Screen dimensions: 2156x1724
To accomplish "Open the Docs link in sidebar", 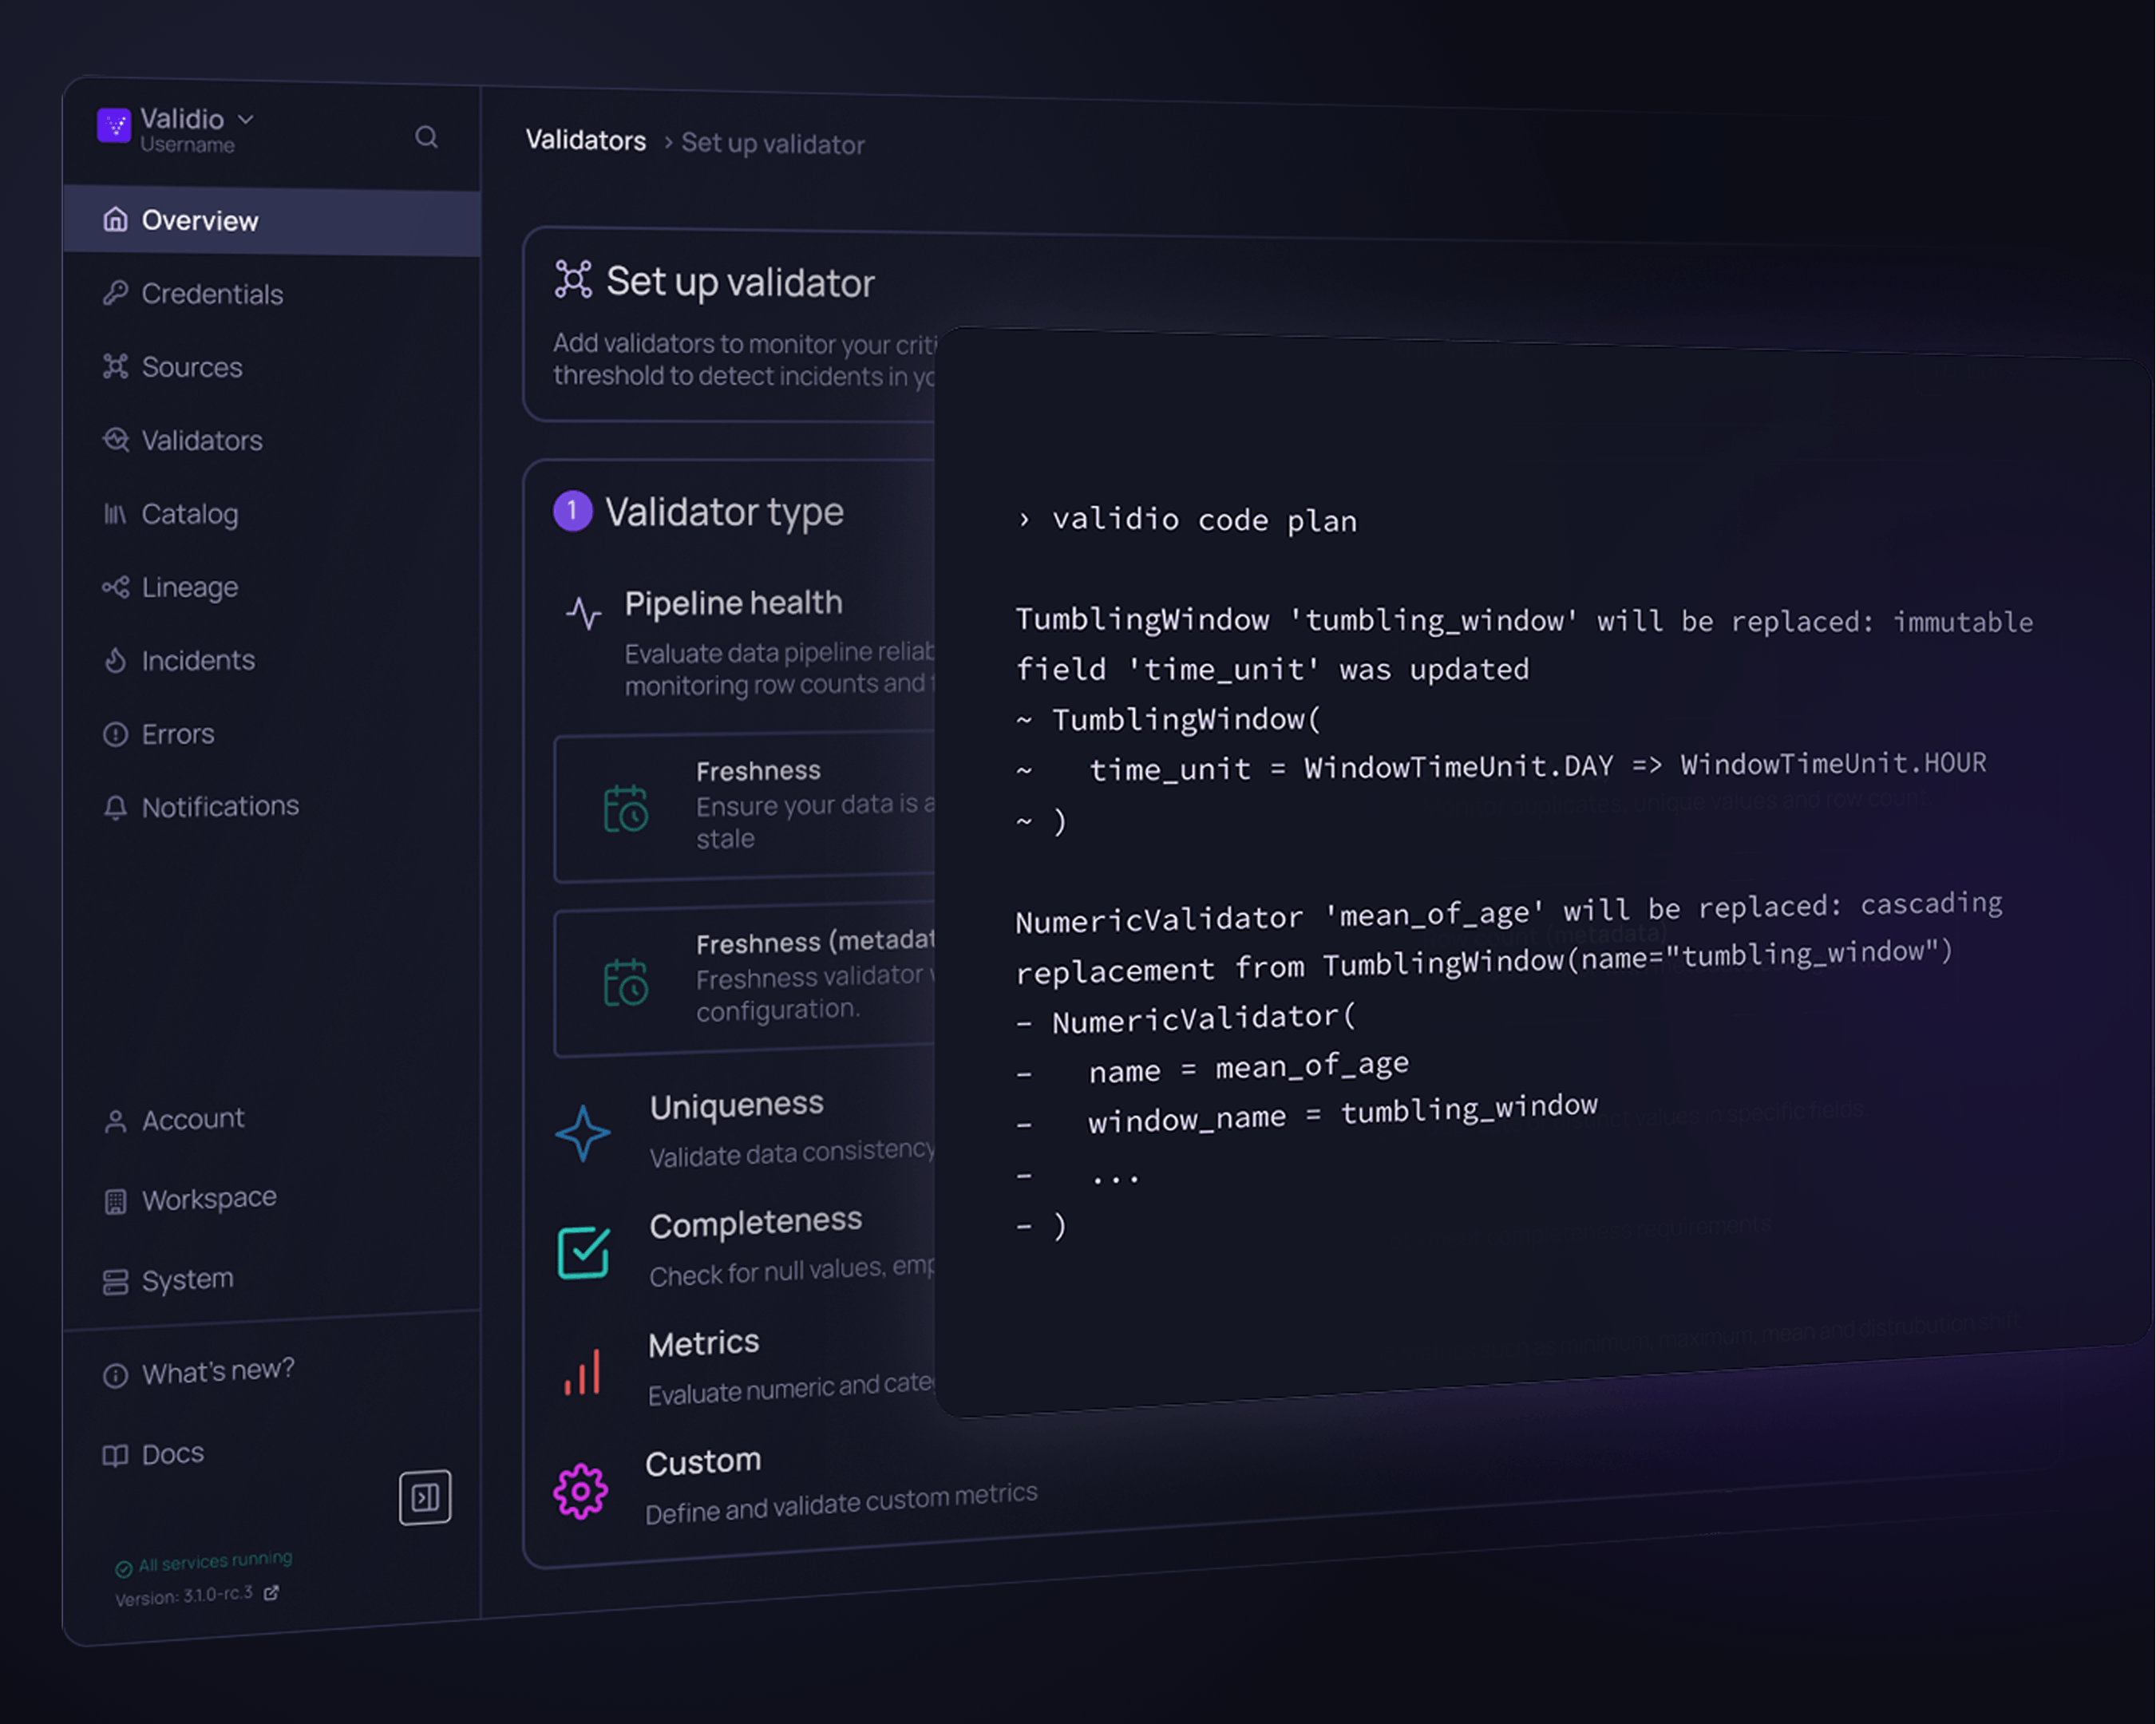I will (x=172, y=1454).
